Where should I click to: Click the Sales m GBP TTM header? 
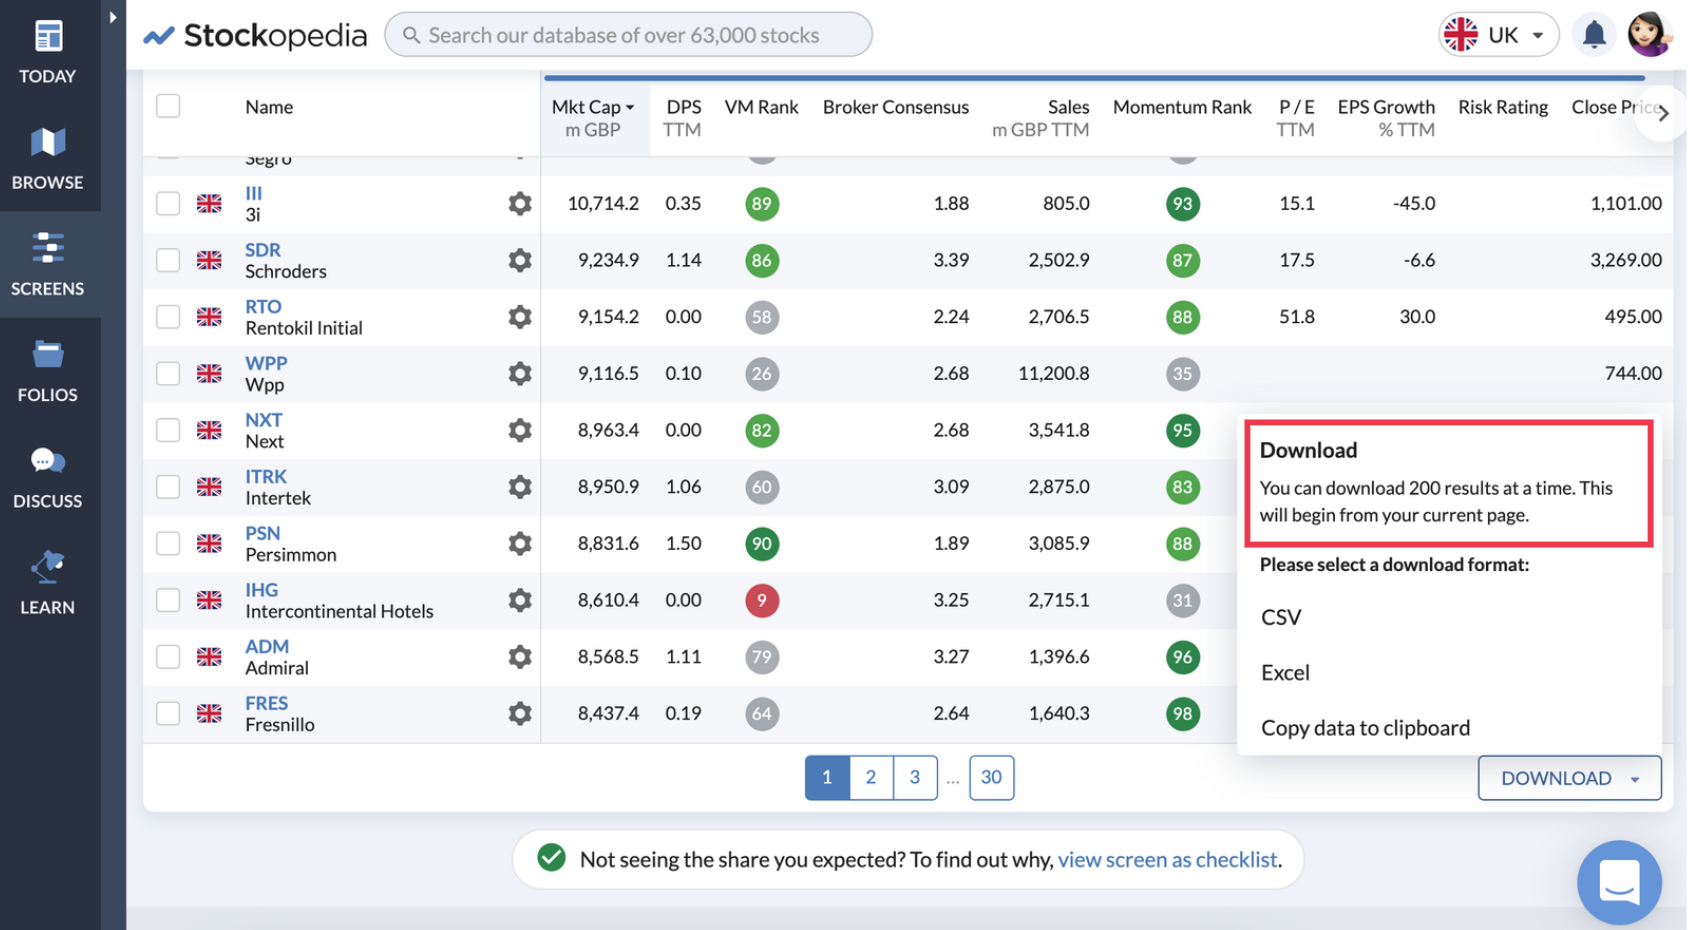coord(1040,117)
